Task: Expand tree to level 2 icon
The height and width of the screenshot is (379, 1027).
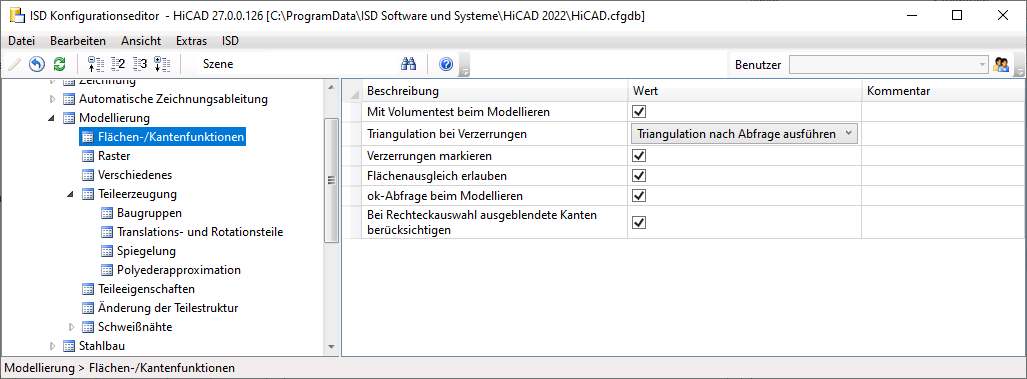Action: point(118,64)
